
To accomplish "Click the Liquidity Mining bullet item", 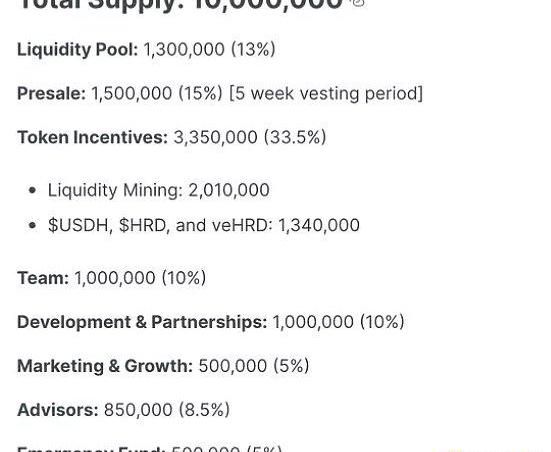I will (158, 191).
